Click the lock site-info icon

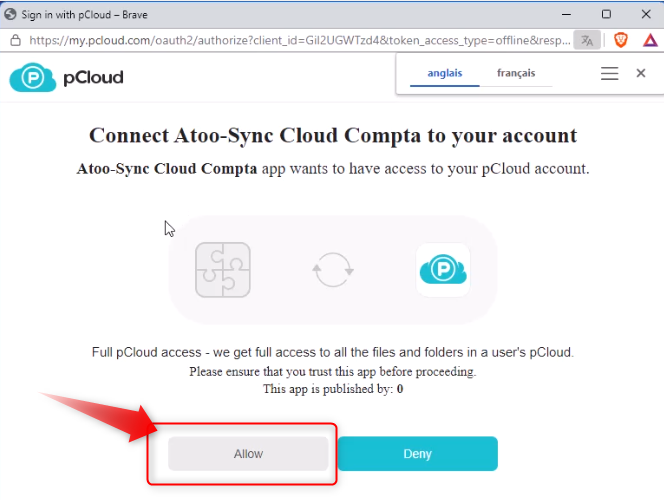click(16, 40)
